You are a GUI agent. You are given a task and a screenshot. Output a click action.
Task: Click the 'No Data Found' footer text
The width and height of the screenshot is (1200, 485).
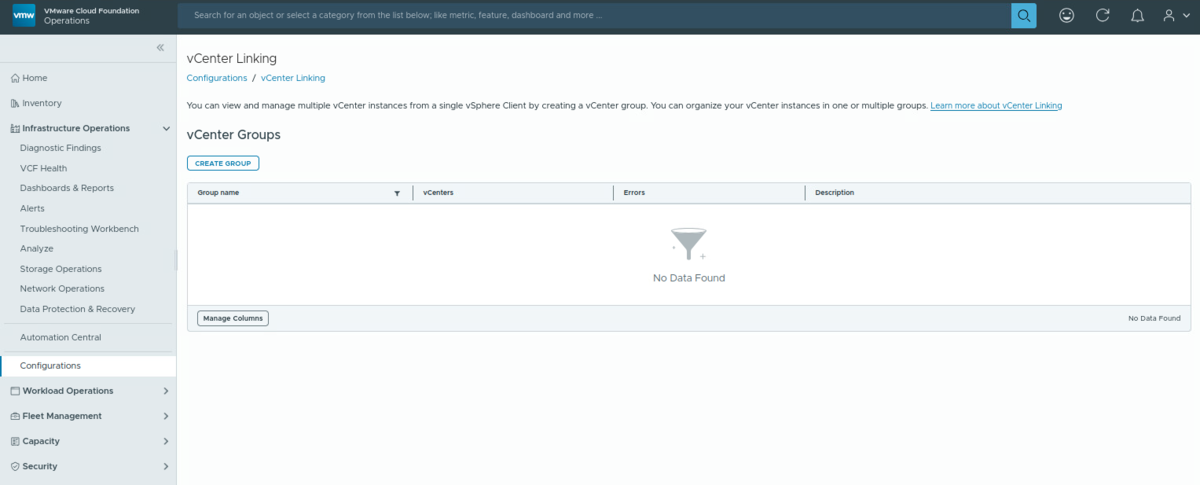pyautogui.click(x=1154, y=318)
